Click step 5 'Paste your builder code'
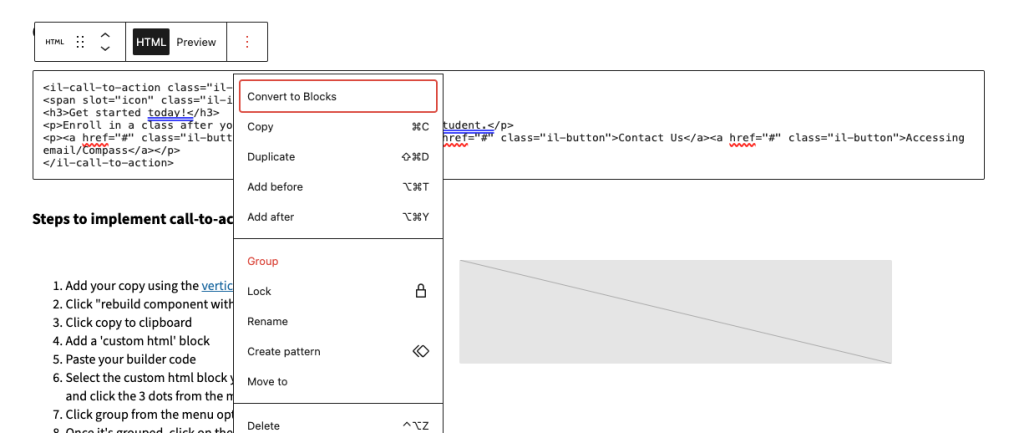Image resolution: width=1024 pixels, height=433 pixels. coord(131,359)
